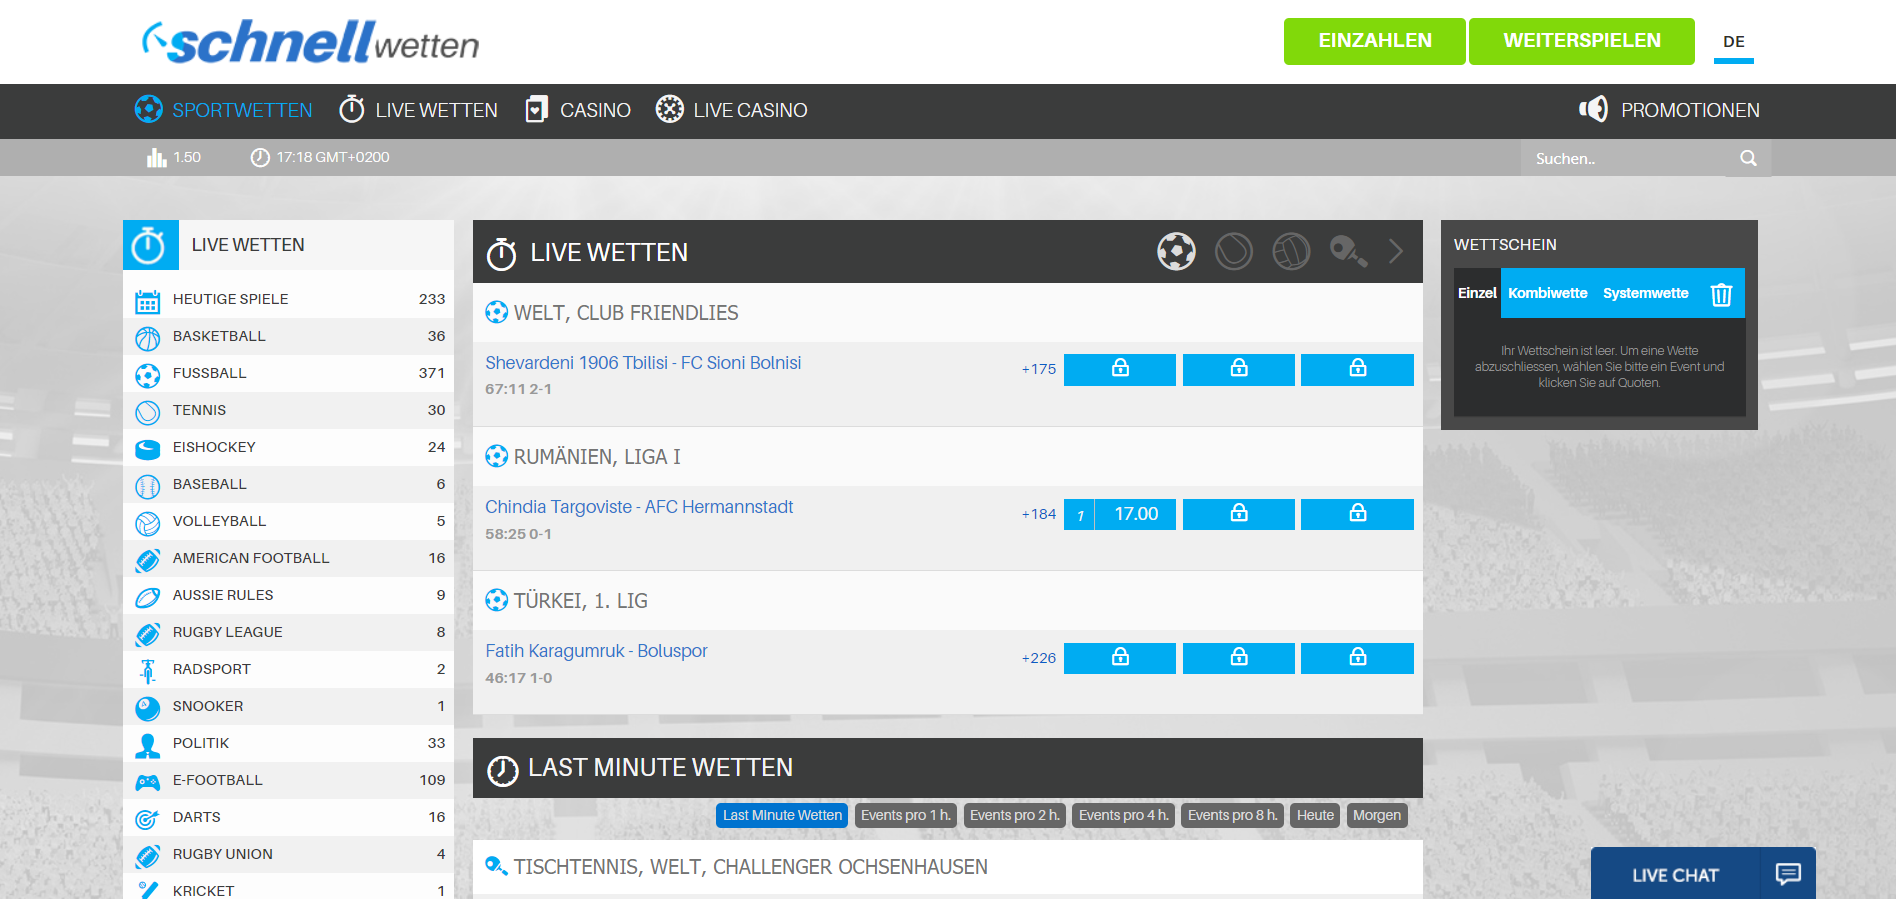Expand +184 more markets for Chindia match

tap(1038, 514)
